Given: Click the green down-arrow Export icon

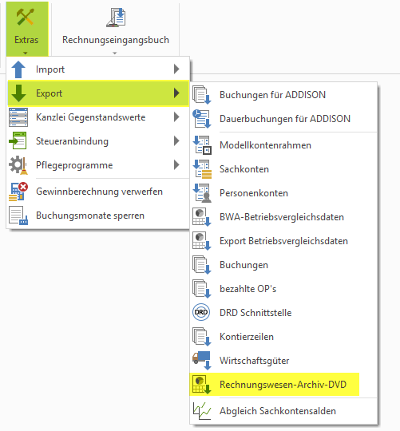Looking at the screenshot, I should [18, 93].
